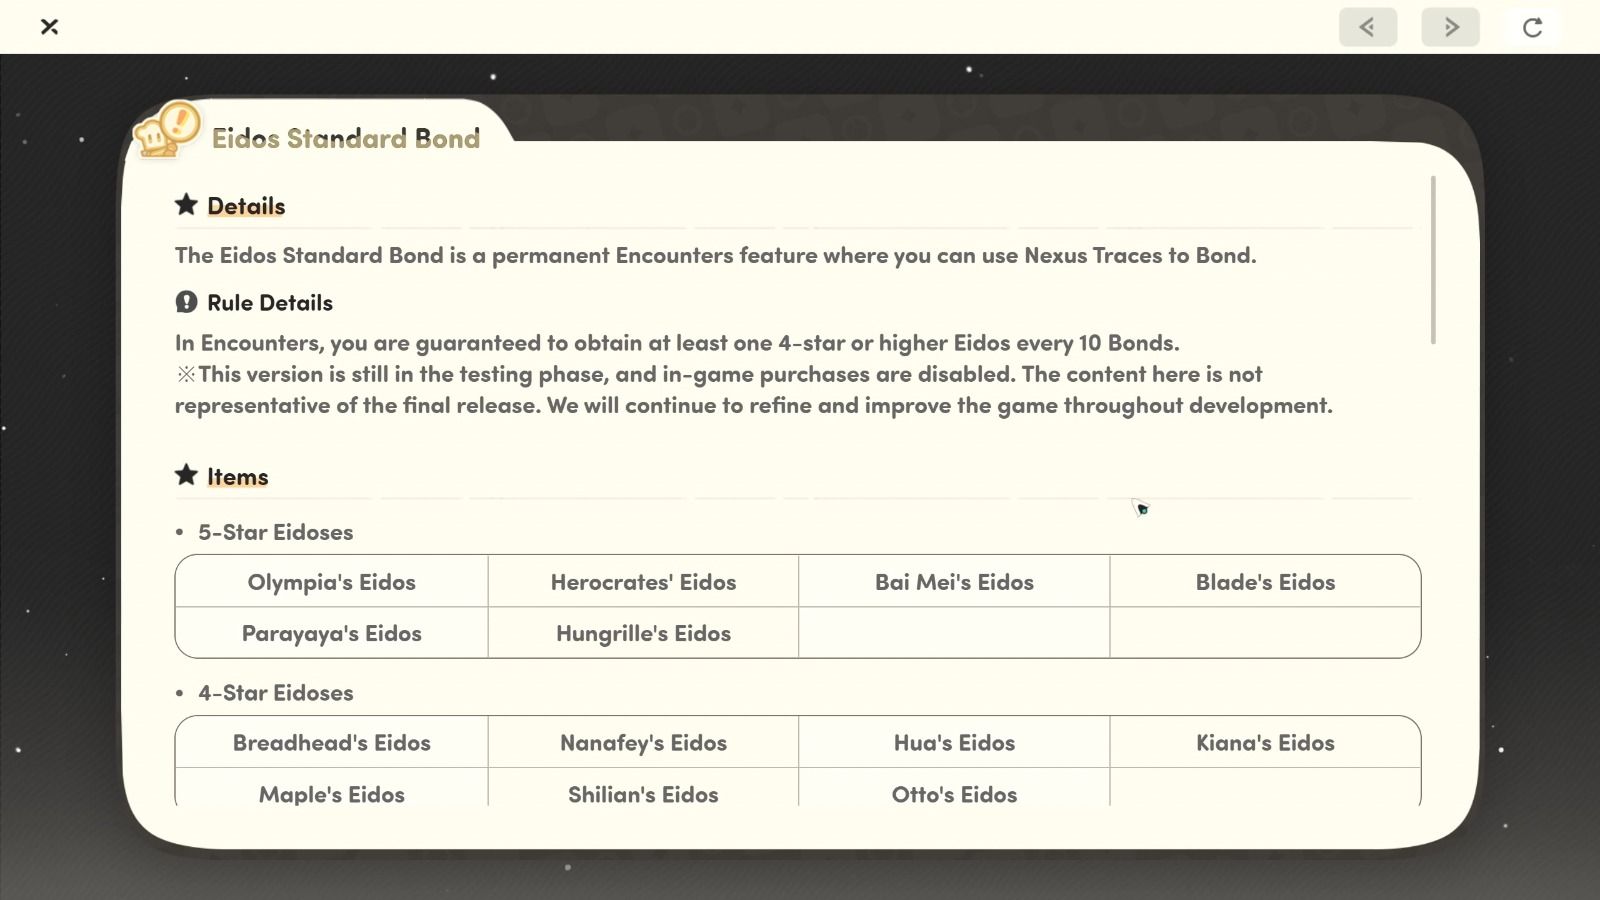Close the webview with the X icon

tap(49, 27)
